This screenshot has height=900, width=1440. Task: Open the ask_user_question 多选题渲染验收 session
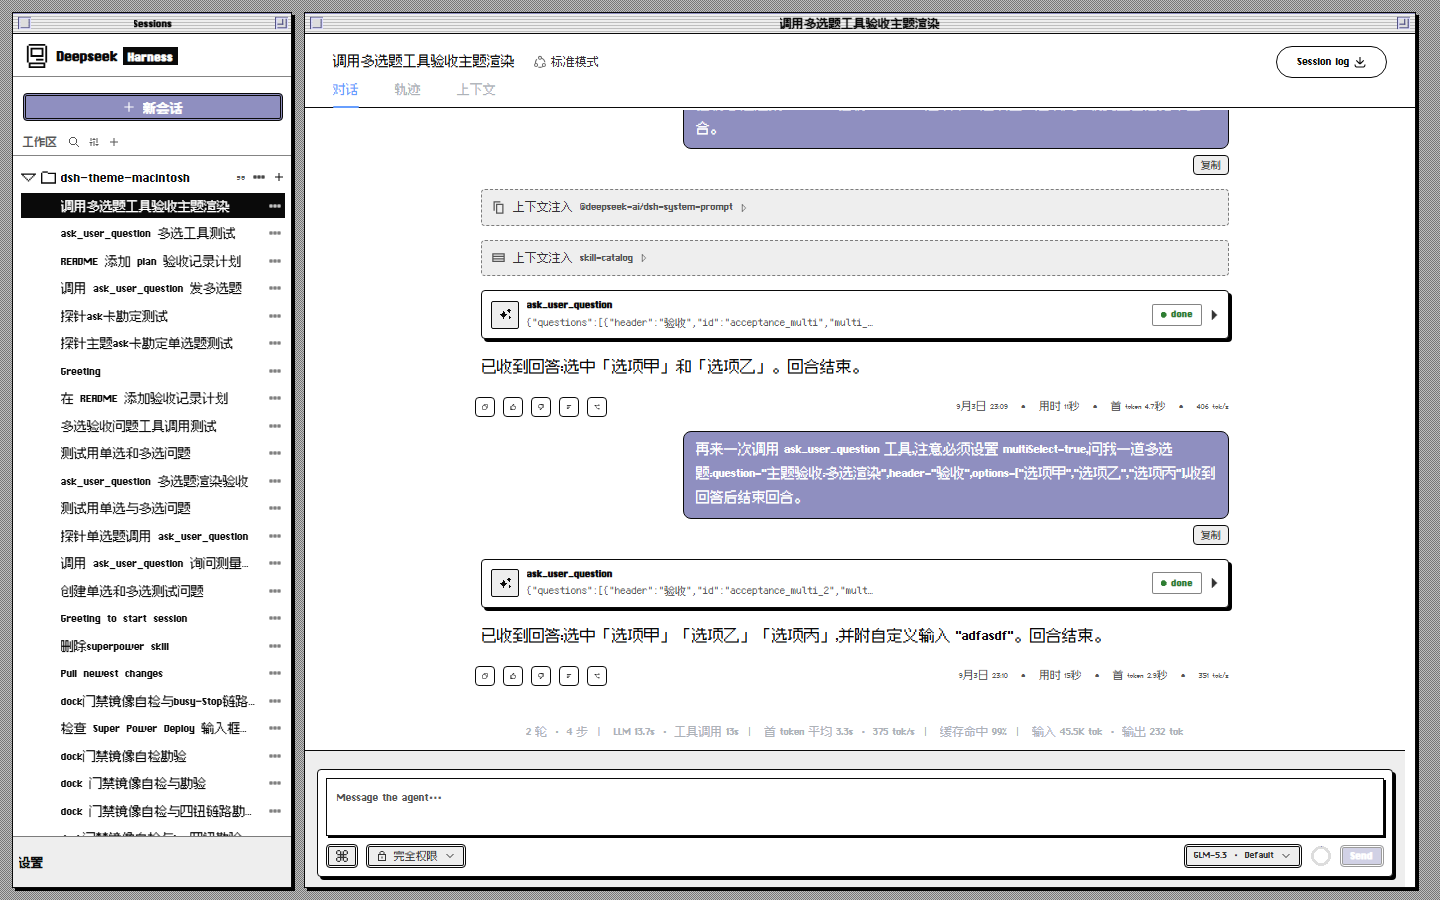(154, 481)
